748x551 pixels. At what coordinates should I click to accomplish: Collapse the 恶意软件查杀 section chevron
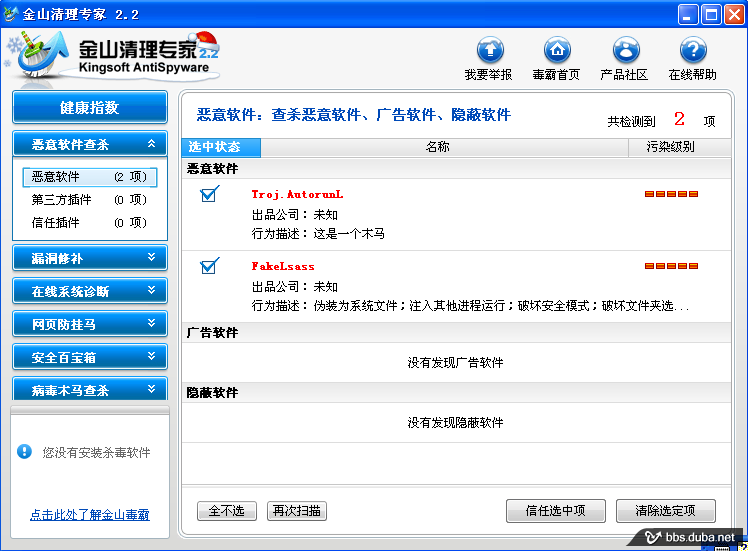tap(151, 143)
